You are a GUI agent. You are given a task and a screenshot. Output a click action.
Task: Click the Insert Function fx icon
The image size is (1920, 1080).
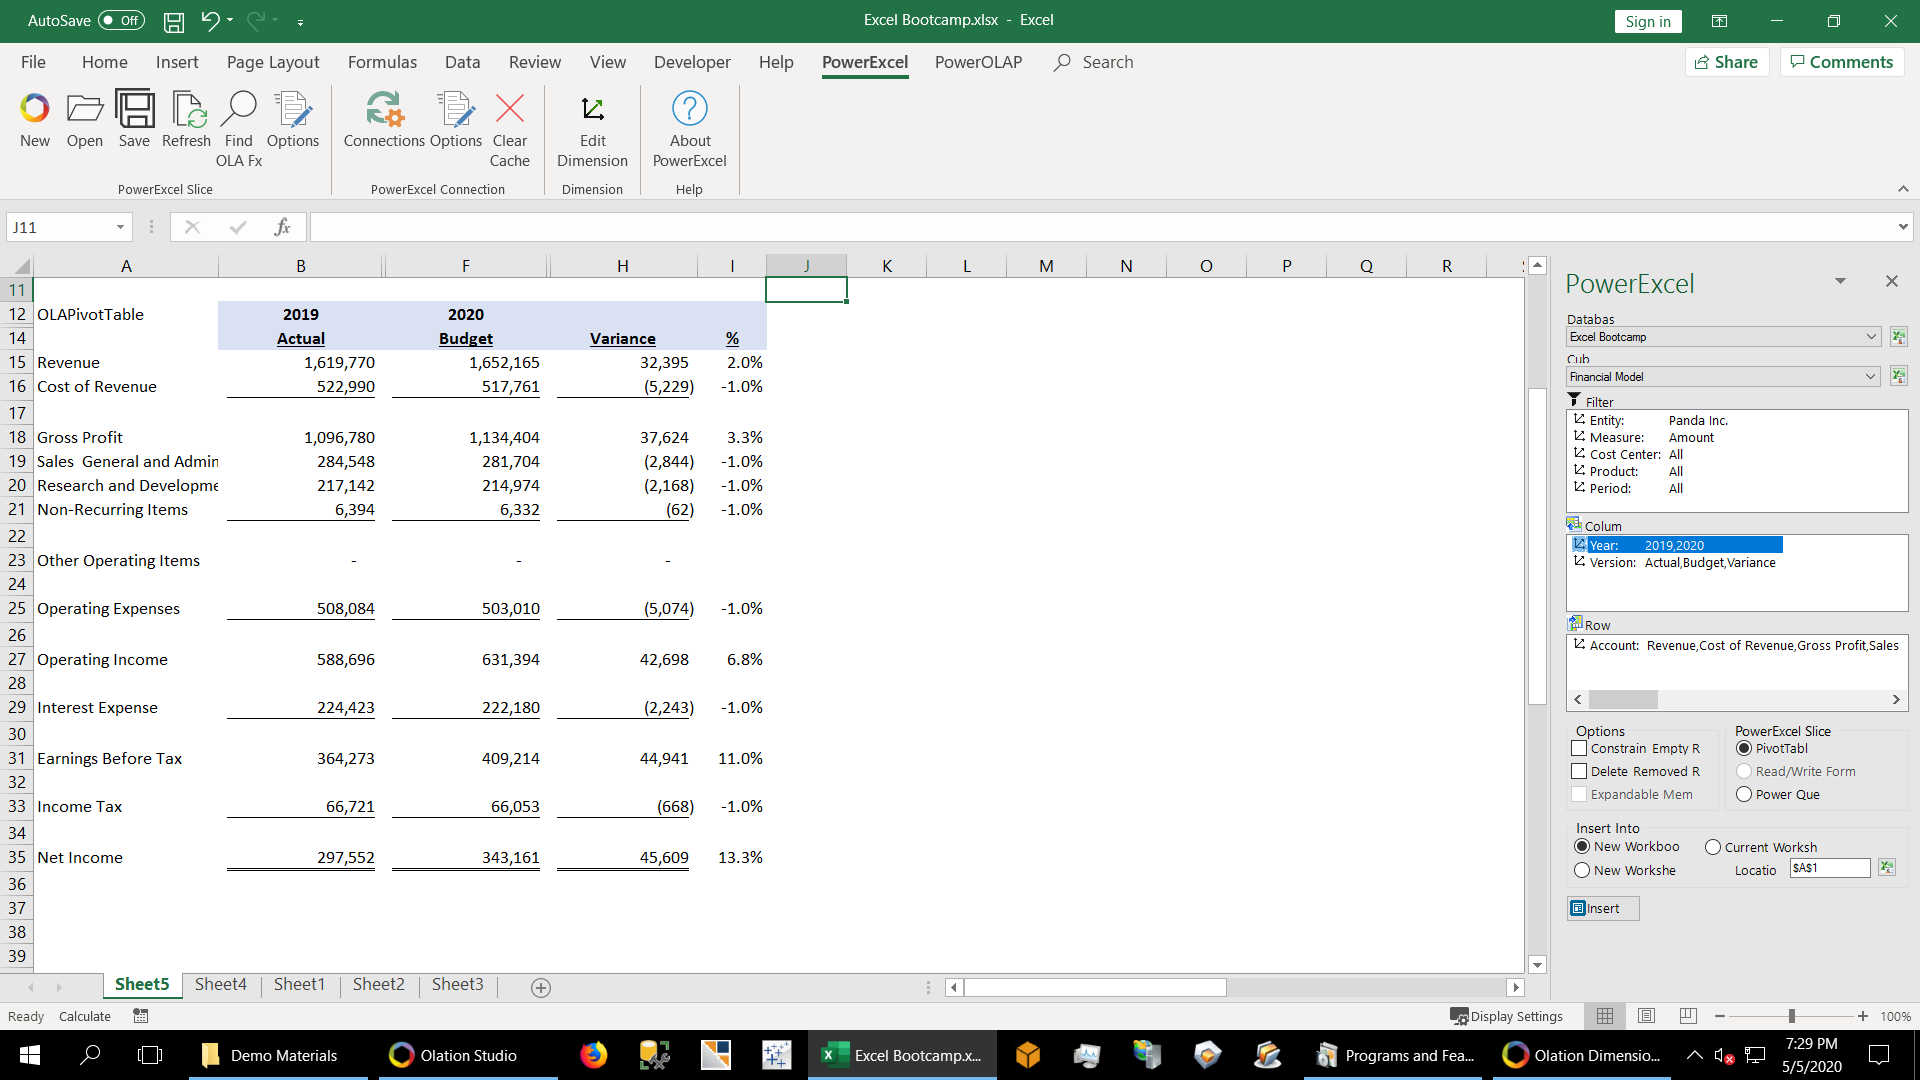point(282,227)
